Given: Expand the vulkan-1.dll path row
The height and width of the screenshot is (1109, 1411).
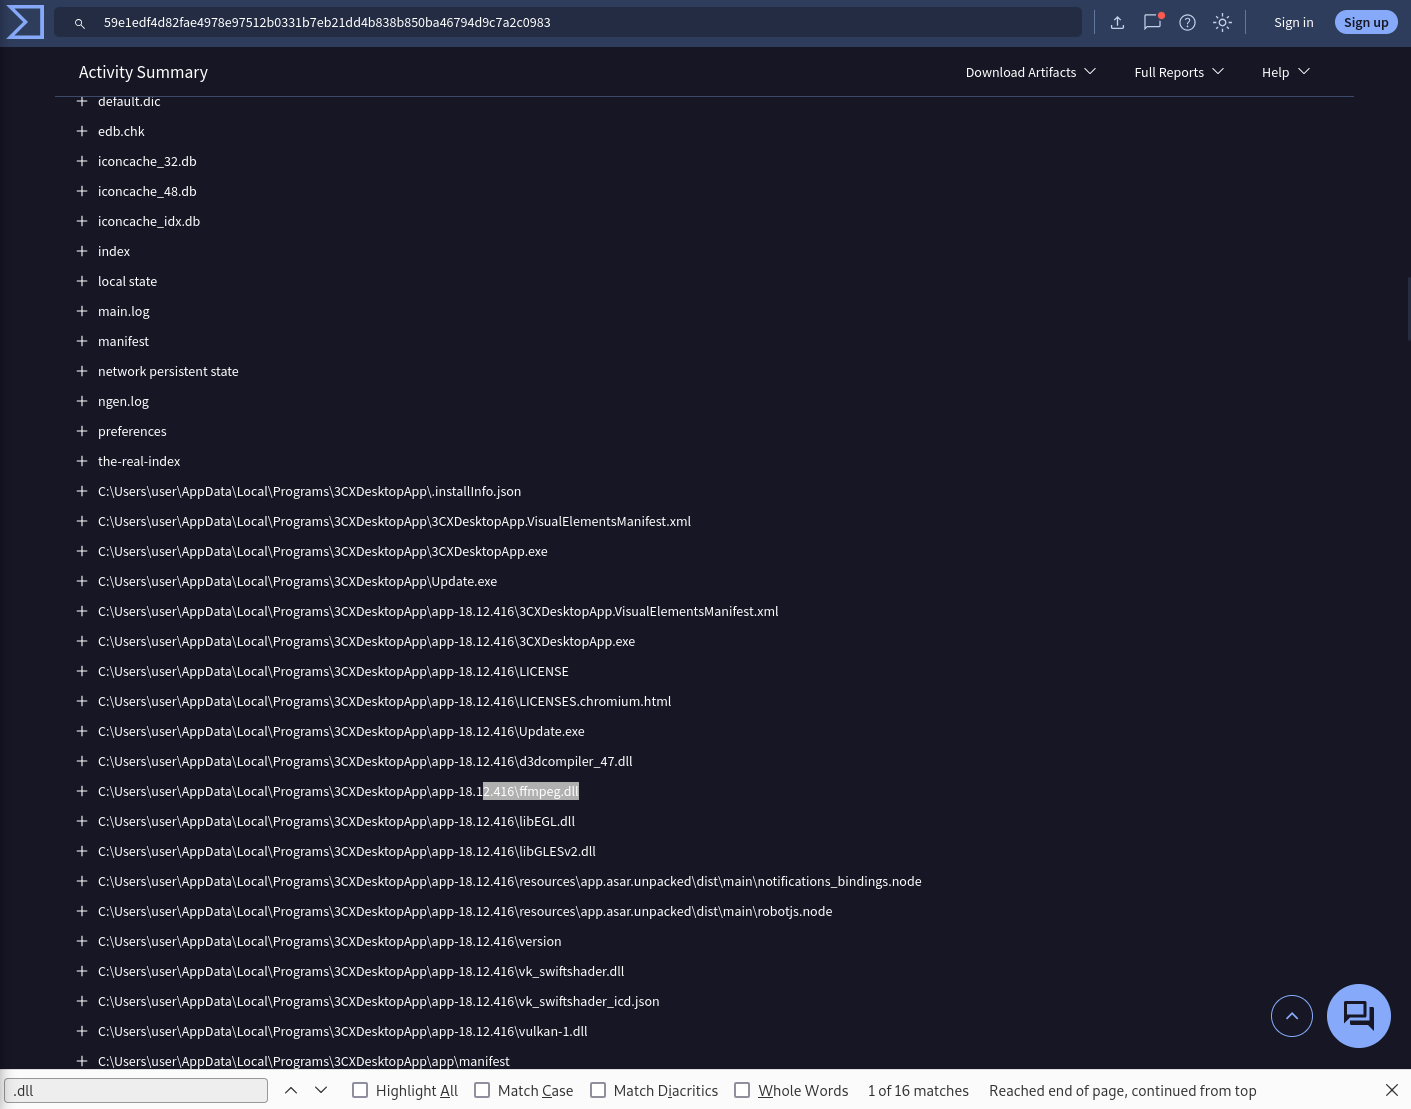Looking at the screenshot, I should pos(82,1031).
